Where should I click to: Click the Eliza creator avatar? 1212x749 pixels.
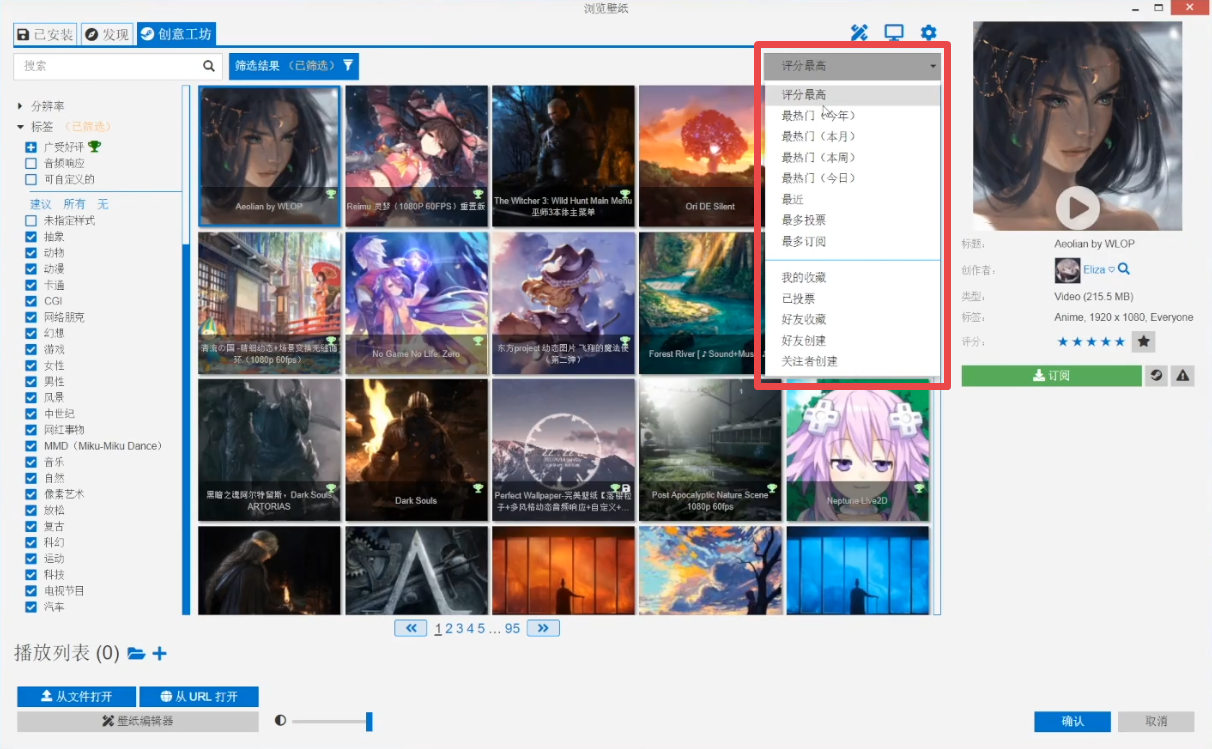tap(1067, 270)
